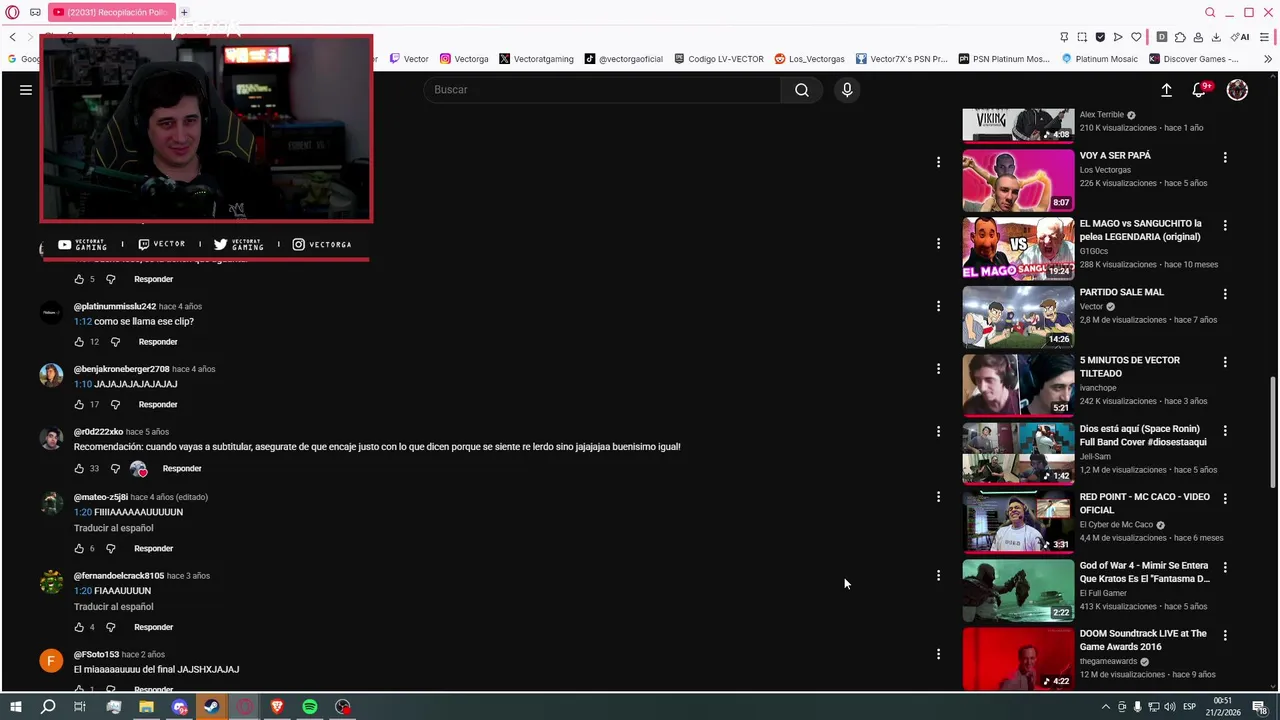Open options menu for @benjakroneberger2708 comment
Viewport: 1280px width, 720px height.
click(x=938, y=369)
